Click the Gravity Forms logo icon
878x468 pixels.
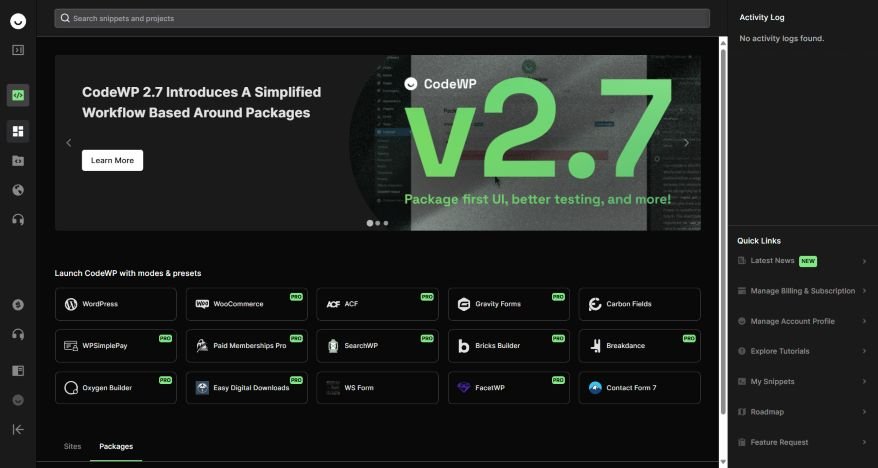pos(464,304)
